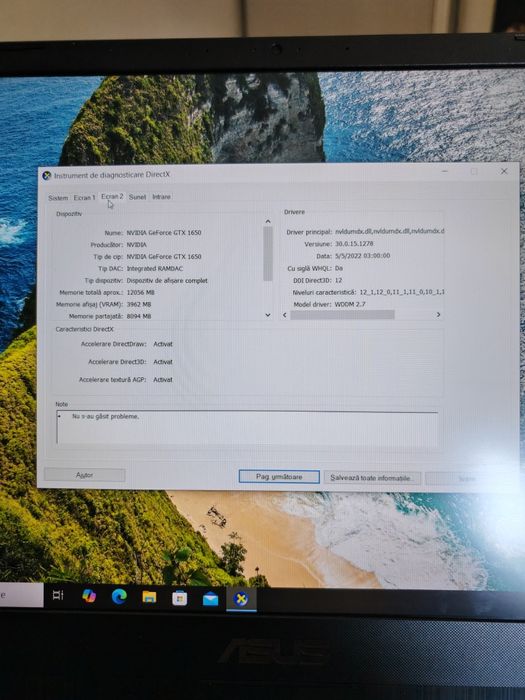Click the '3962 MB' VRAM value
This screenshot has width=525, height=700.
point(139,304)
